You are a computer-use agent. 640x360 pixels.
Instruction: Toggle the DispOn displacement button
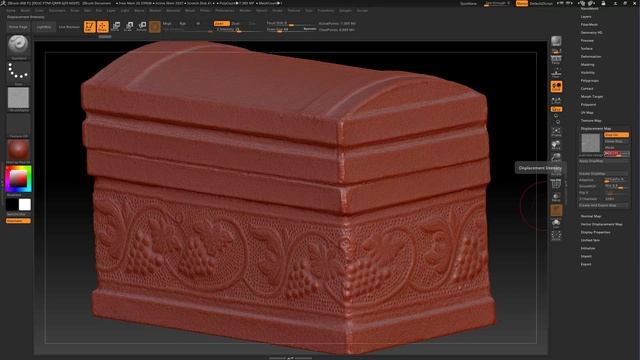click(x=616, y=135)
